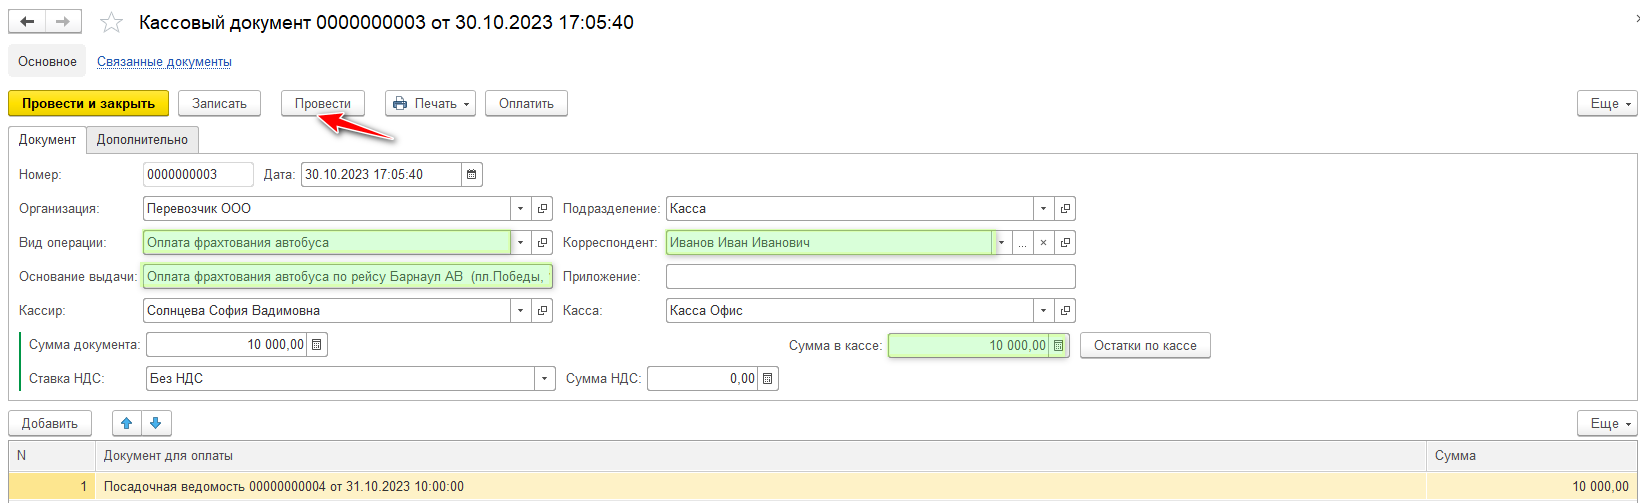Screen dimensions: 1640x503
Task: Open the calendar picker for Дата field
Action: click(x=471, y=174)
